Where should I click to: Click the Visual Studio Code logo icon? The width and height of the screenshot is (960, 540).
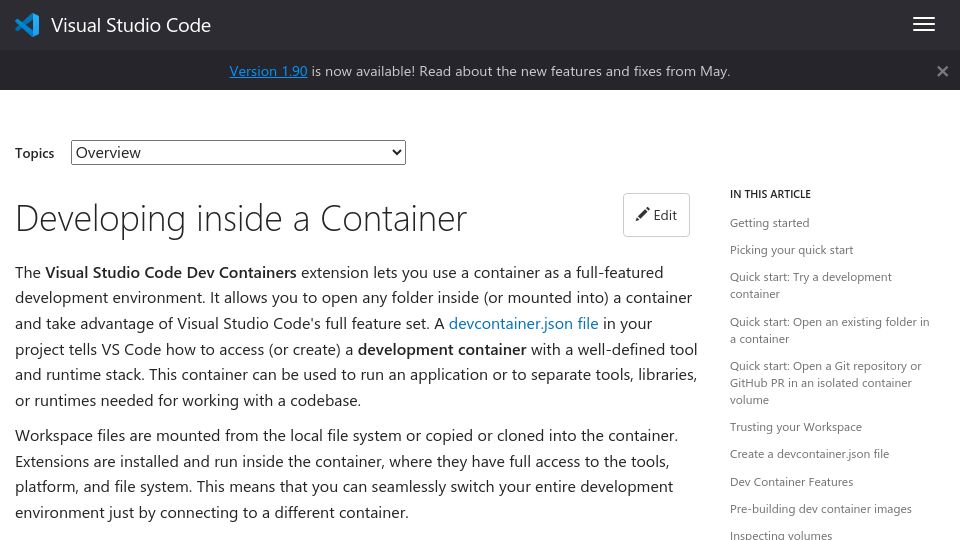click(x=27, y=25)
